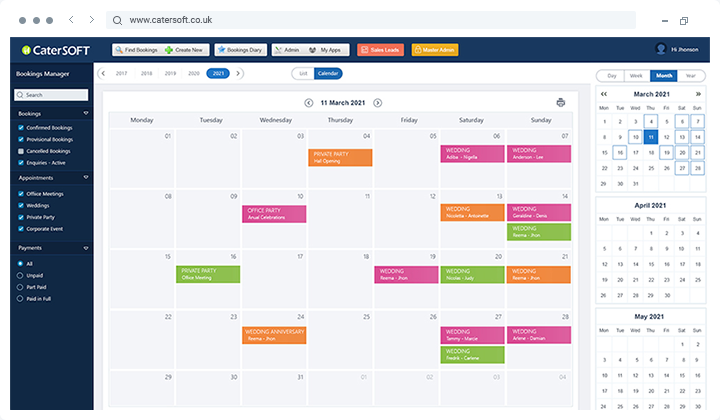720x420 pixels.
Task: Switch to the List view tab
Action: (301, 73)
